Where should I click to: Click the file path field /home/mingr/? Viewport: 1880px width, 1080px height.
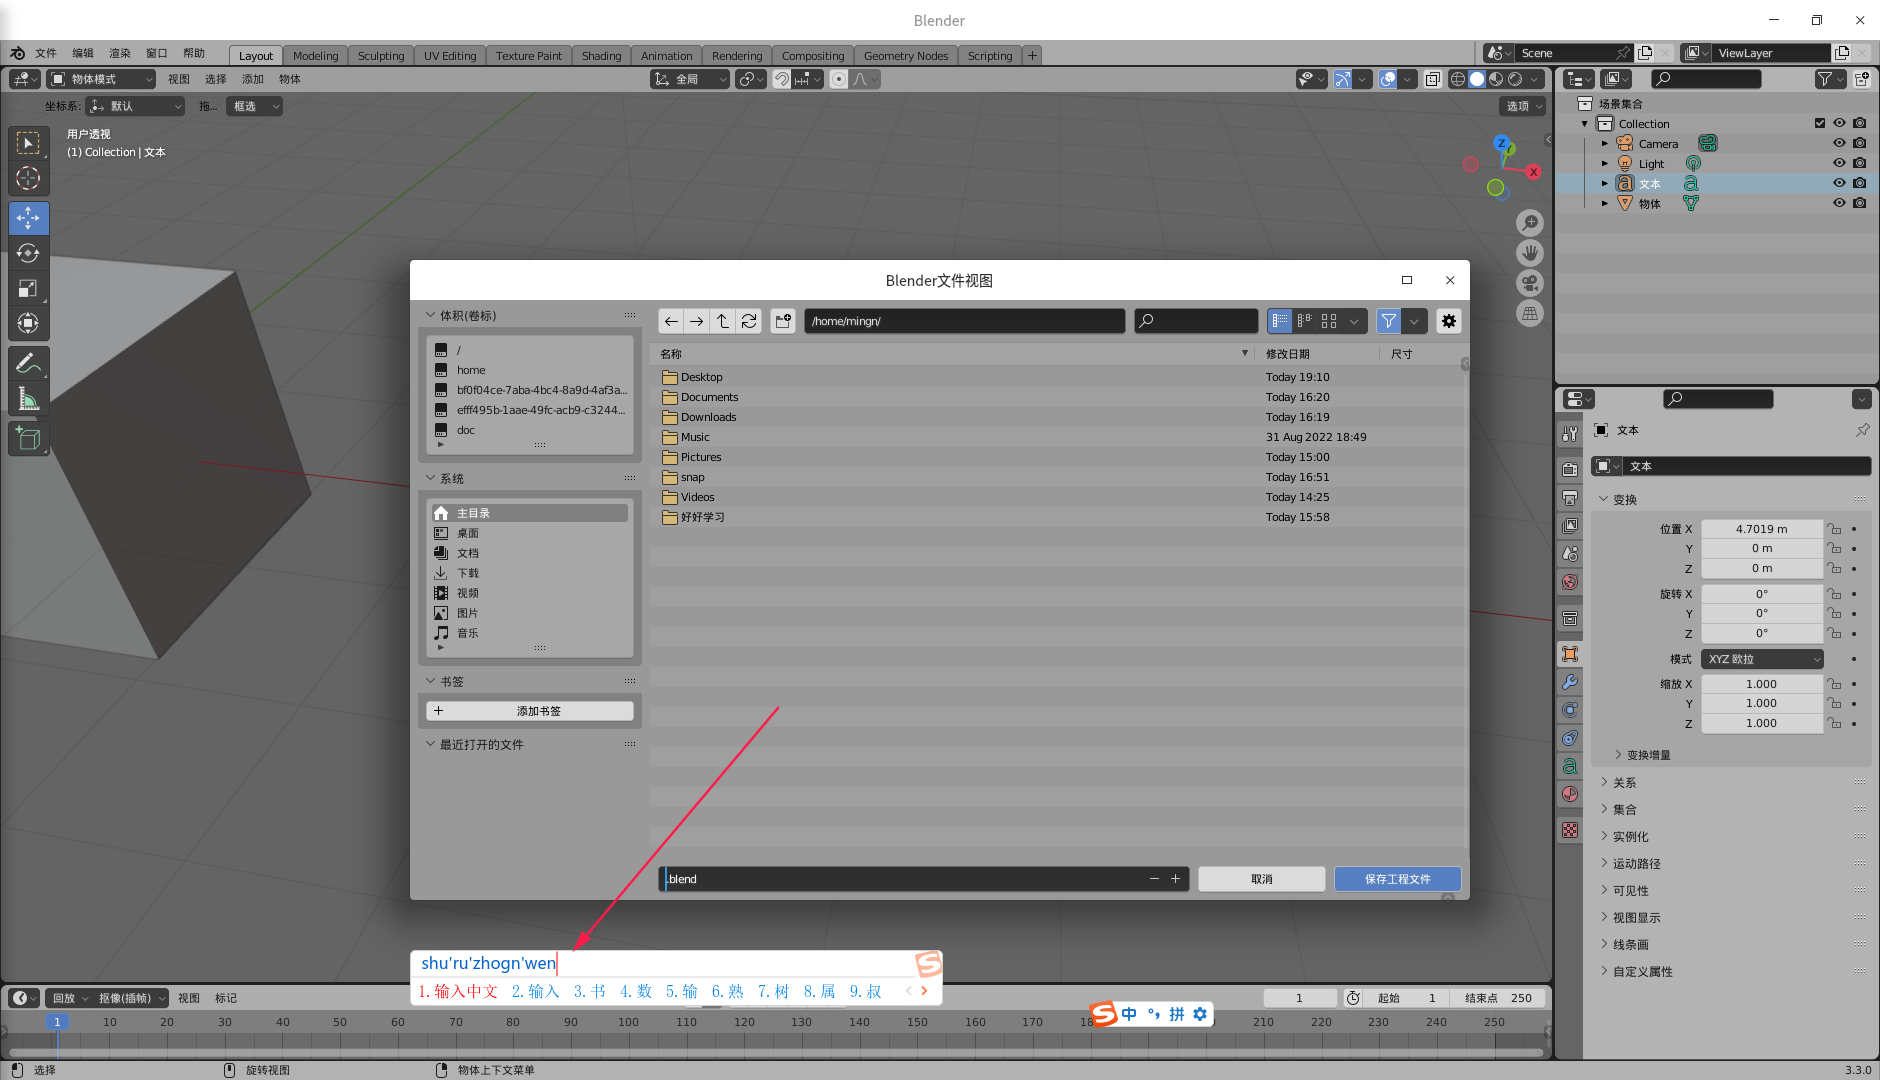(x=965, y=321)
